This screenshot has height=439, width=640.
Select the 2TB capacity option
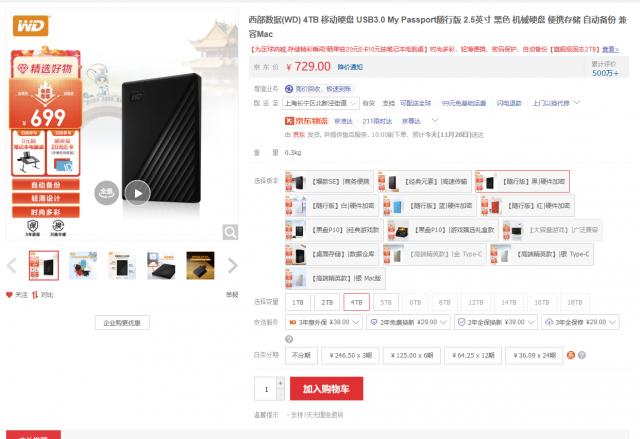[x=327, y=302]
